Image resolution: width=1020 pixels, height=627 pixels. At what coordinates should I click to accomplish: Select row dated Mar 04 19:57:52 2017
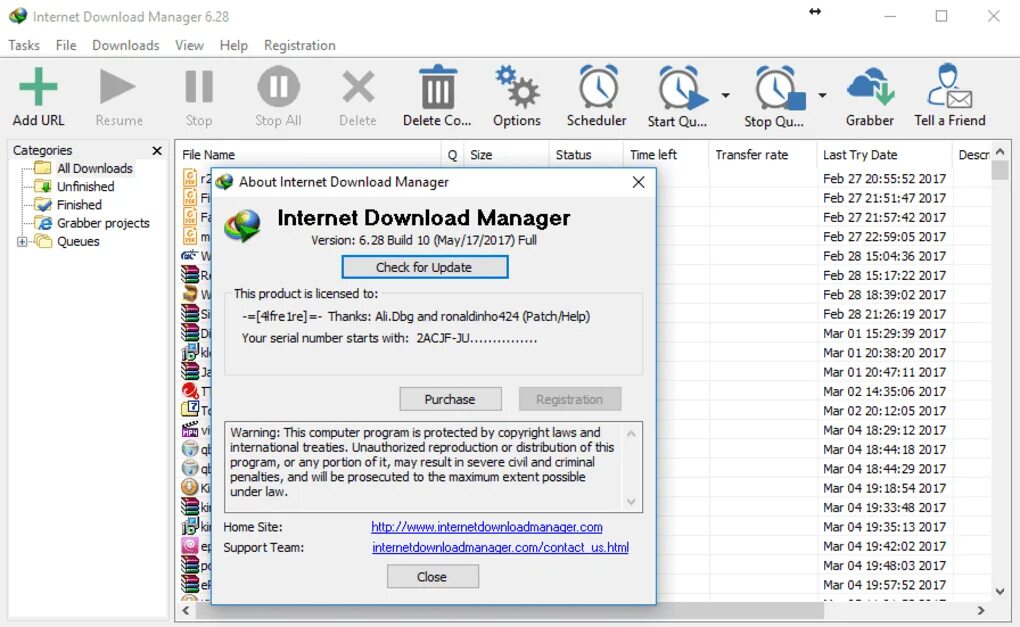tap(884, 585)
